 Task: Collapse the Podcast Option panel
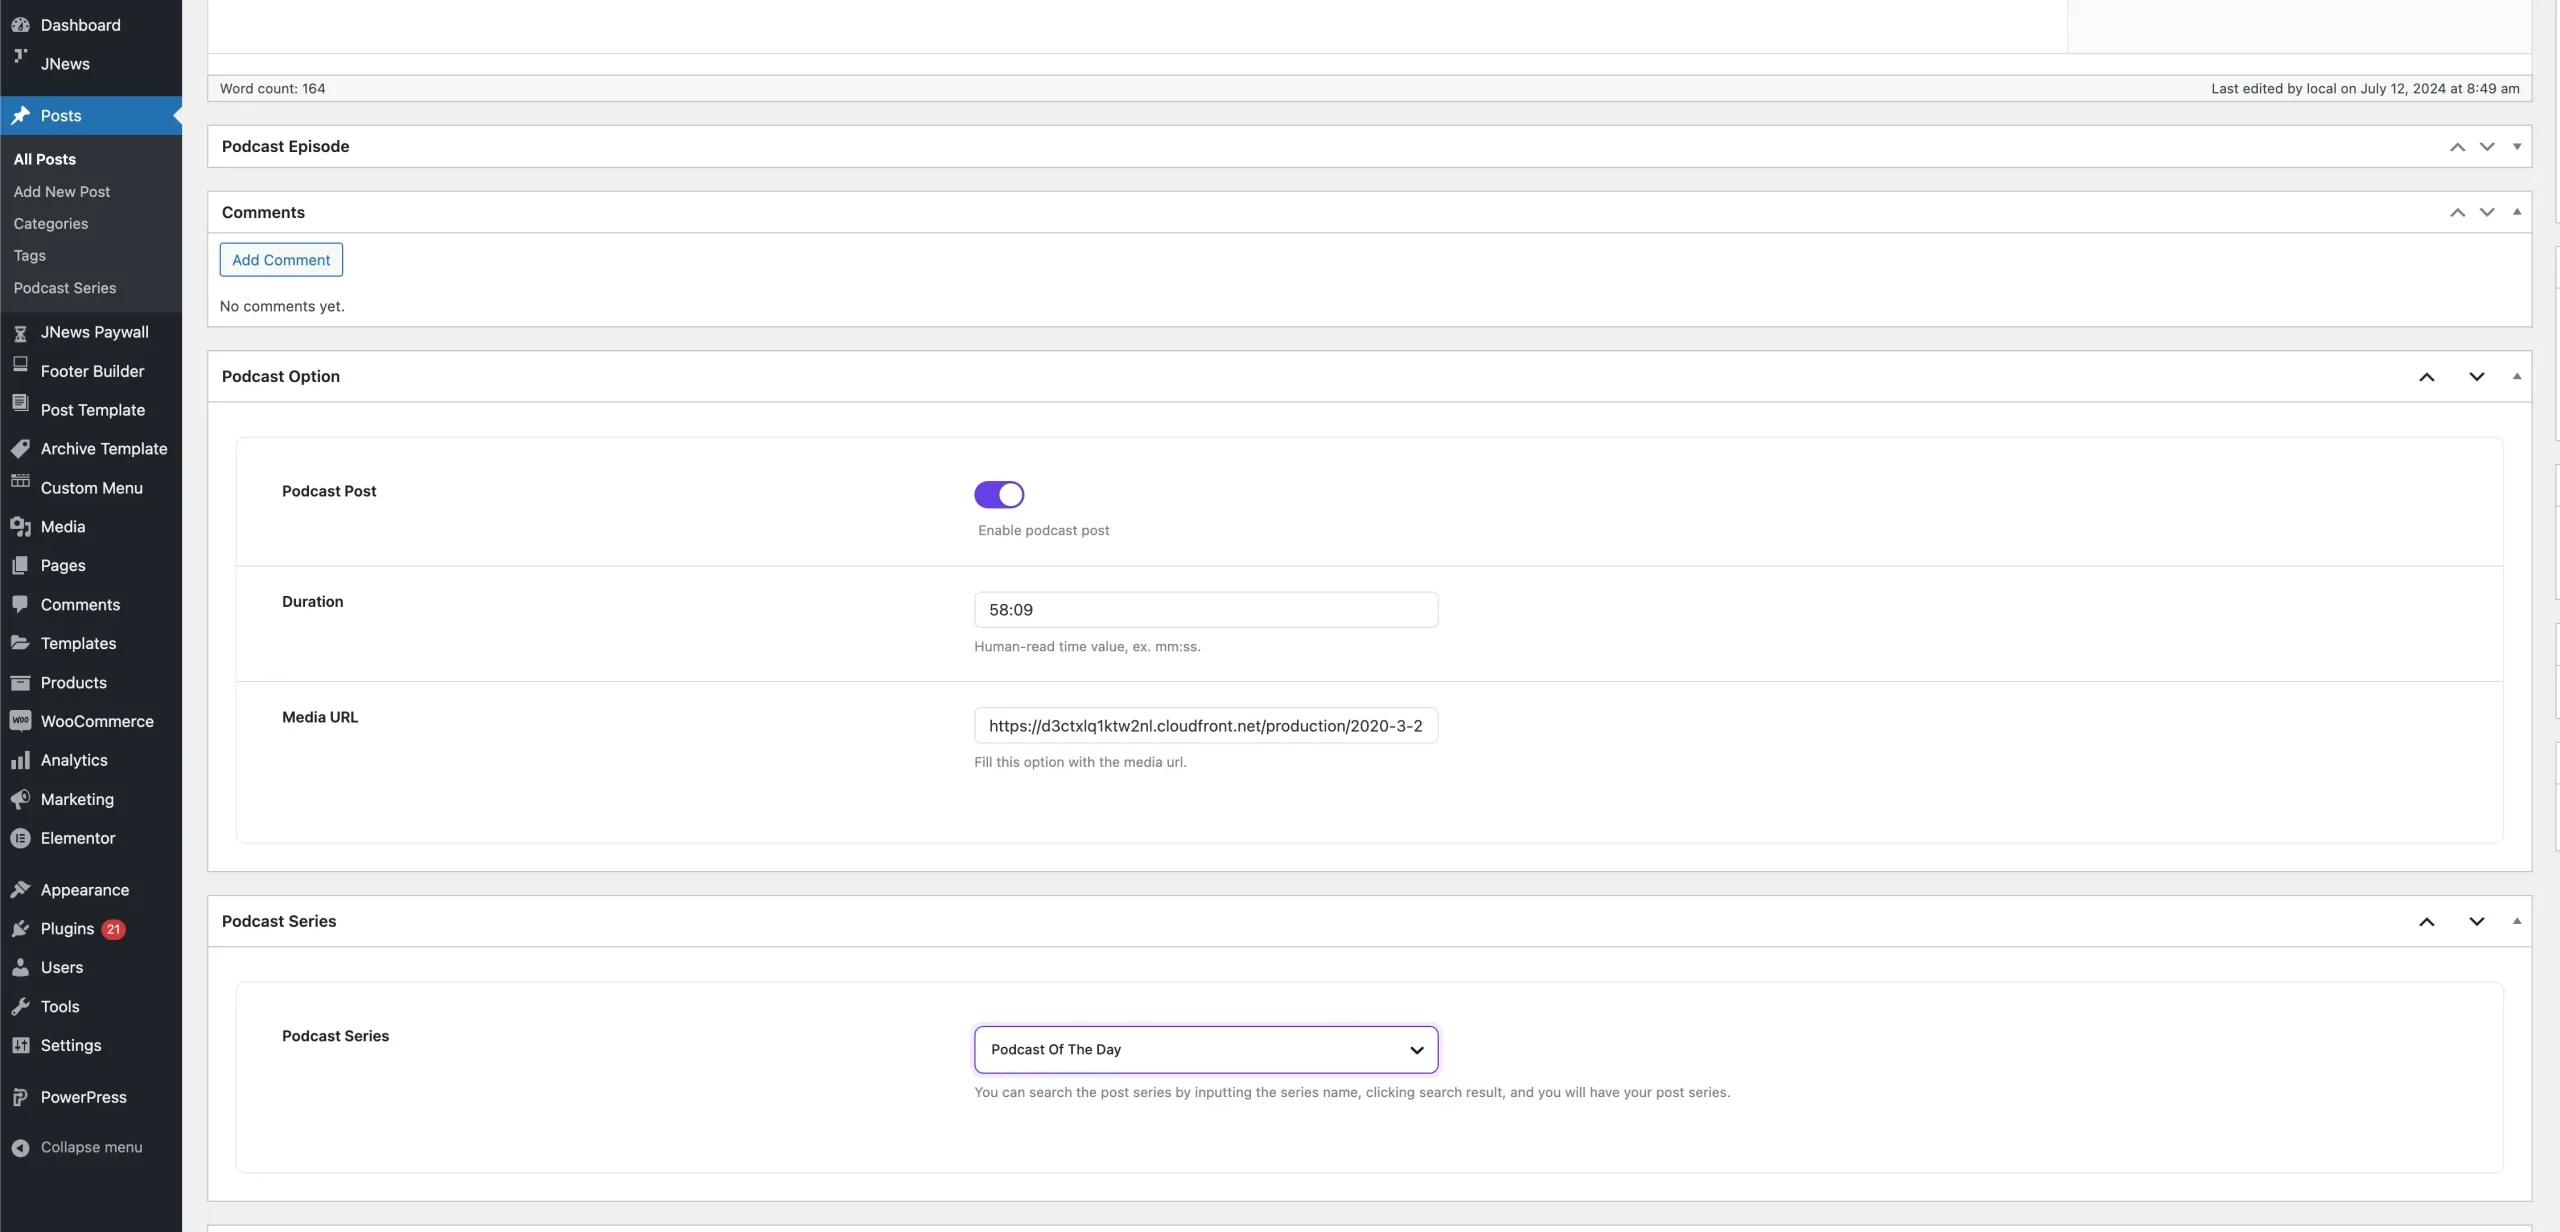[x=2516, y=377]
